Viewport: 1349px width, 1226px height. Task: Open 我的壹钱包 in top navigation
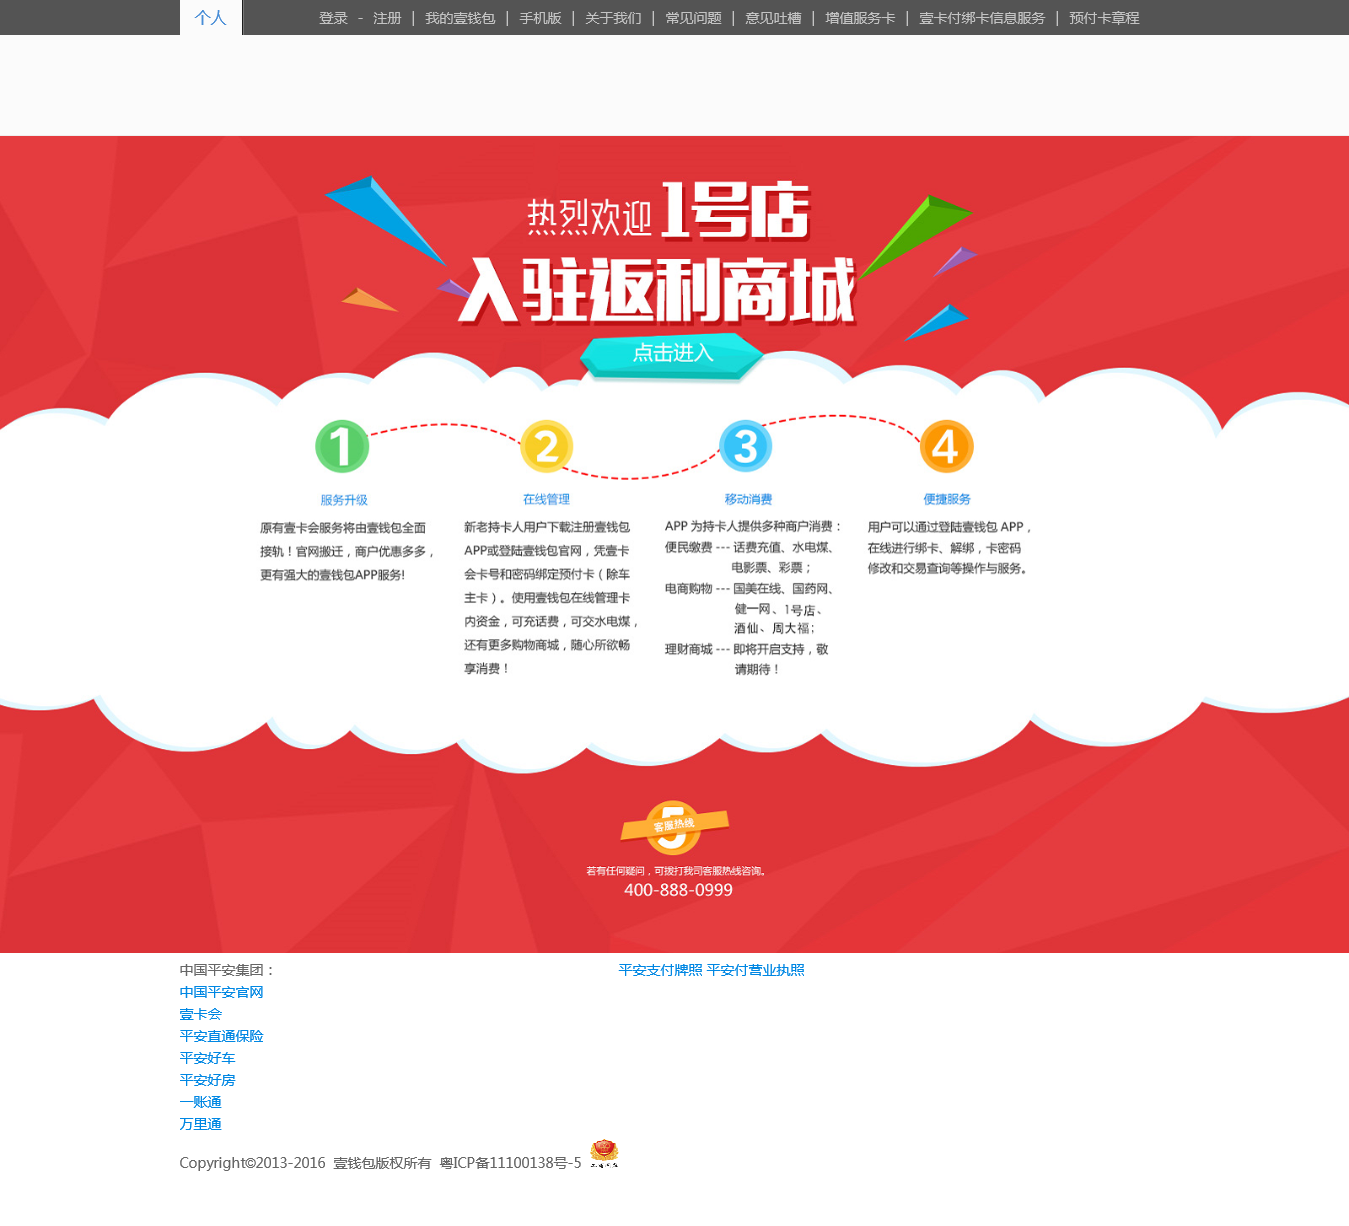tap(460, 18)
